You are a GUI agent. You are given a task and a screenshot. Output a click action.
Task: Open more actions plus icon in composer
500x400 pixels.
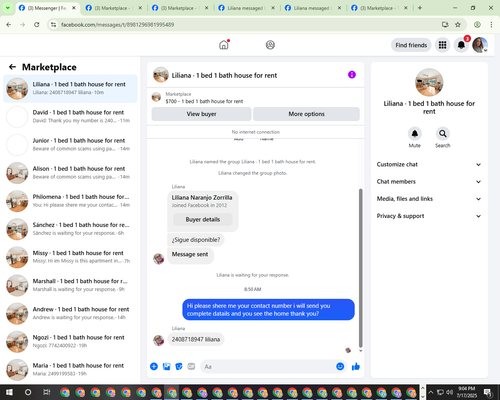click(154, 367)
